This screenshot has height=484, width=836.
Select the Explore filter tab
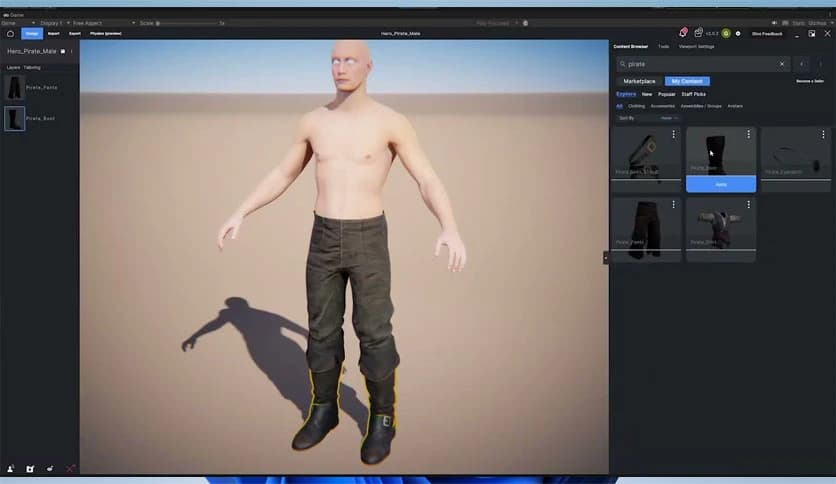[x=626, y=94]
